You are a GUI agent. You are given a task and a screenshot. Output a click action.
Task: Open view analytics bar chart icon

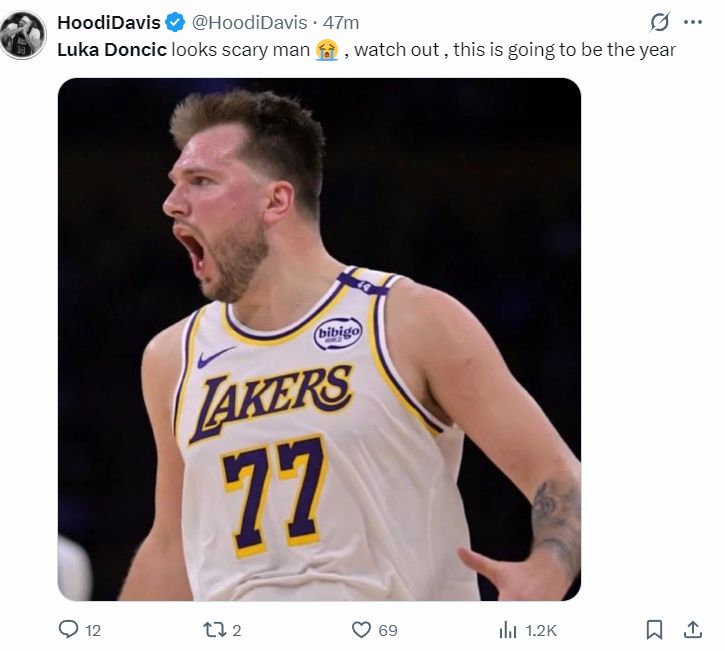pyautogui.click(x=508, y=630)
